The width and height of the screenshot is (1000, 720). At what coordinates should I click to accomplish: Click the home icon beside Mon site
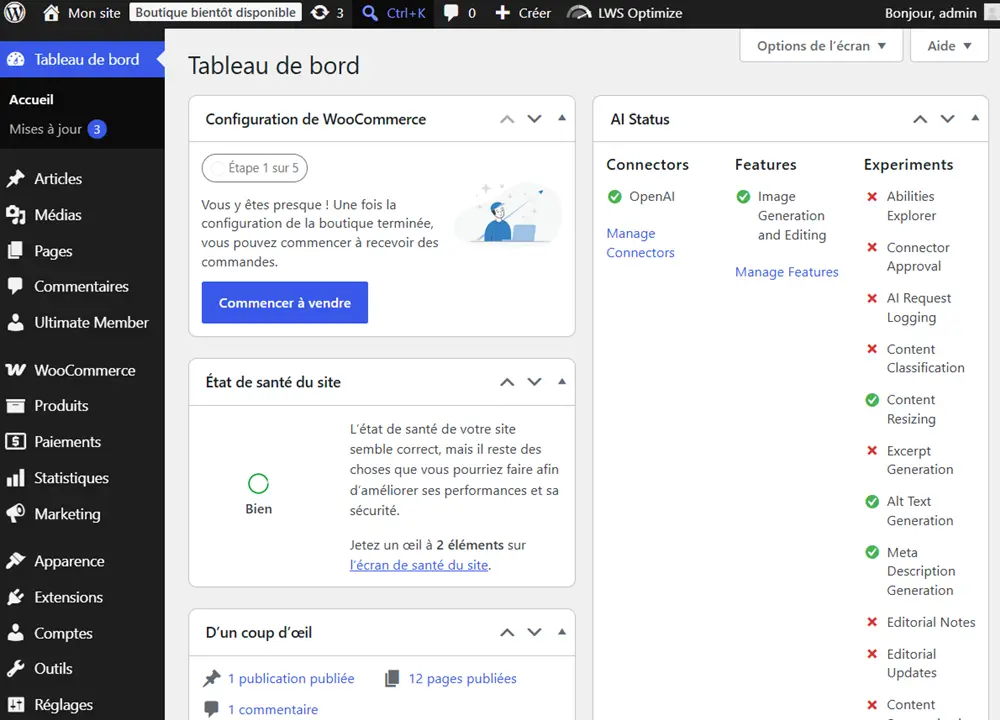[51, 13]
